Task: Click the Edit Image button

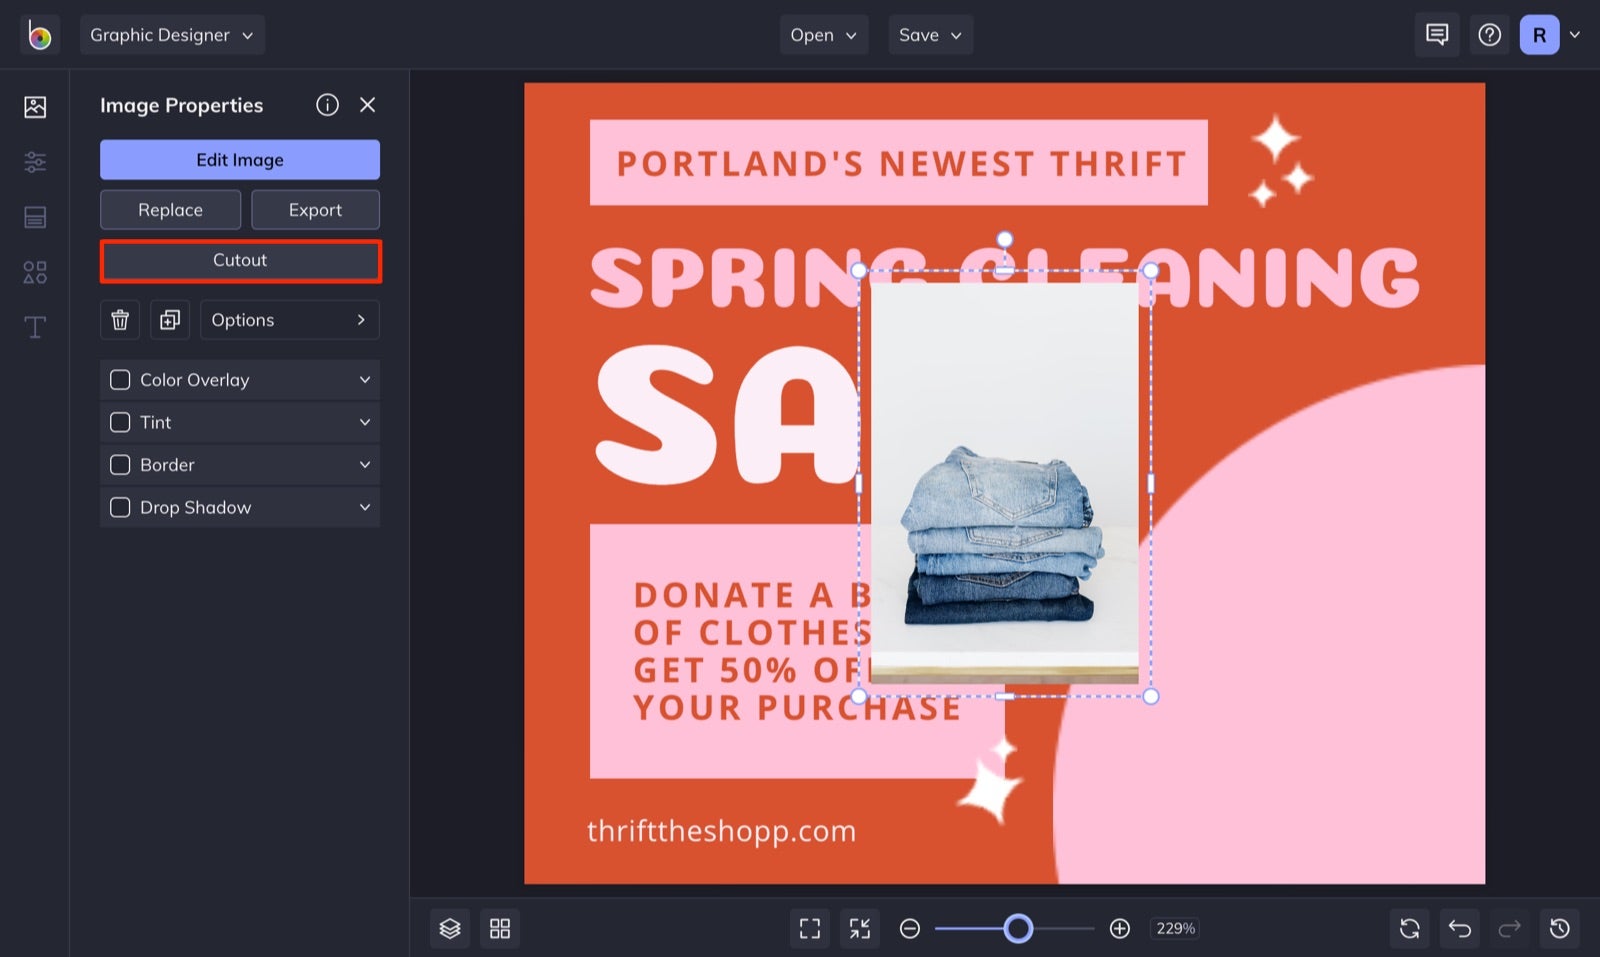Action: (239, 159)
